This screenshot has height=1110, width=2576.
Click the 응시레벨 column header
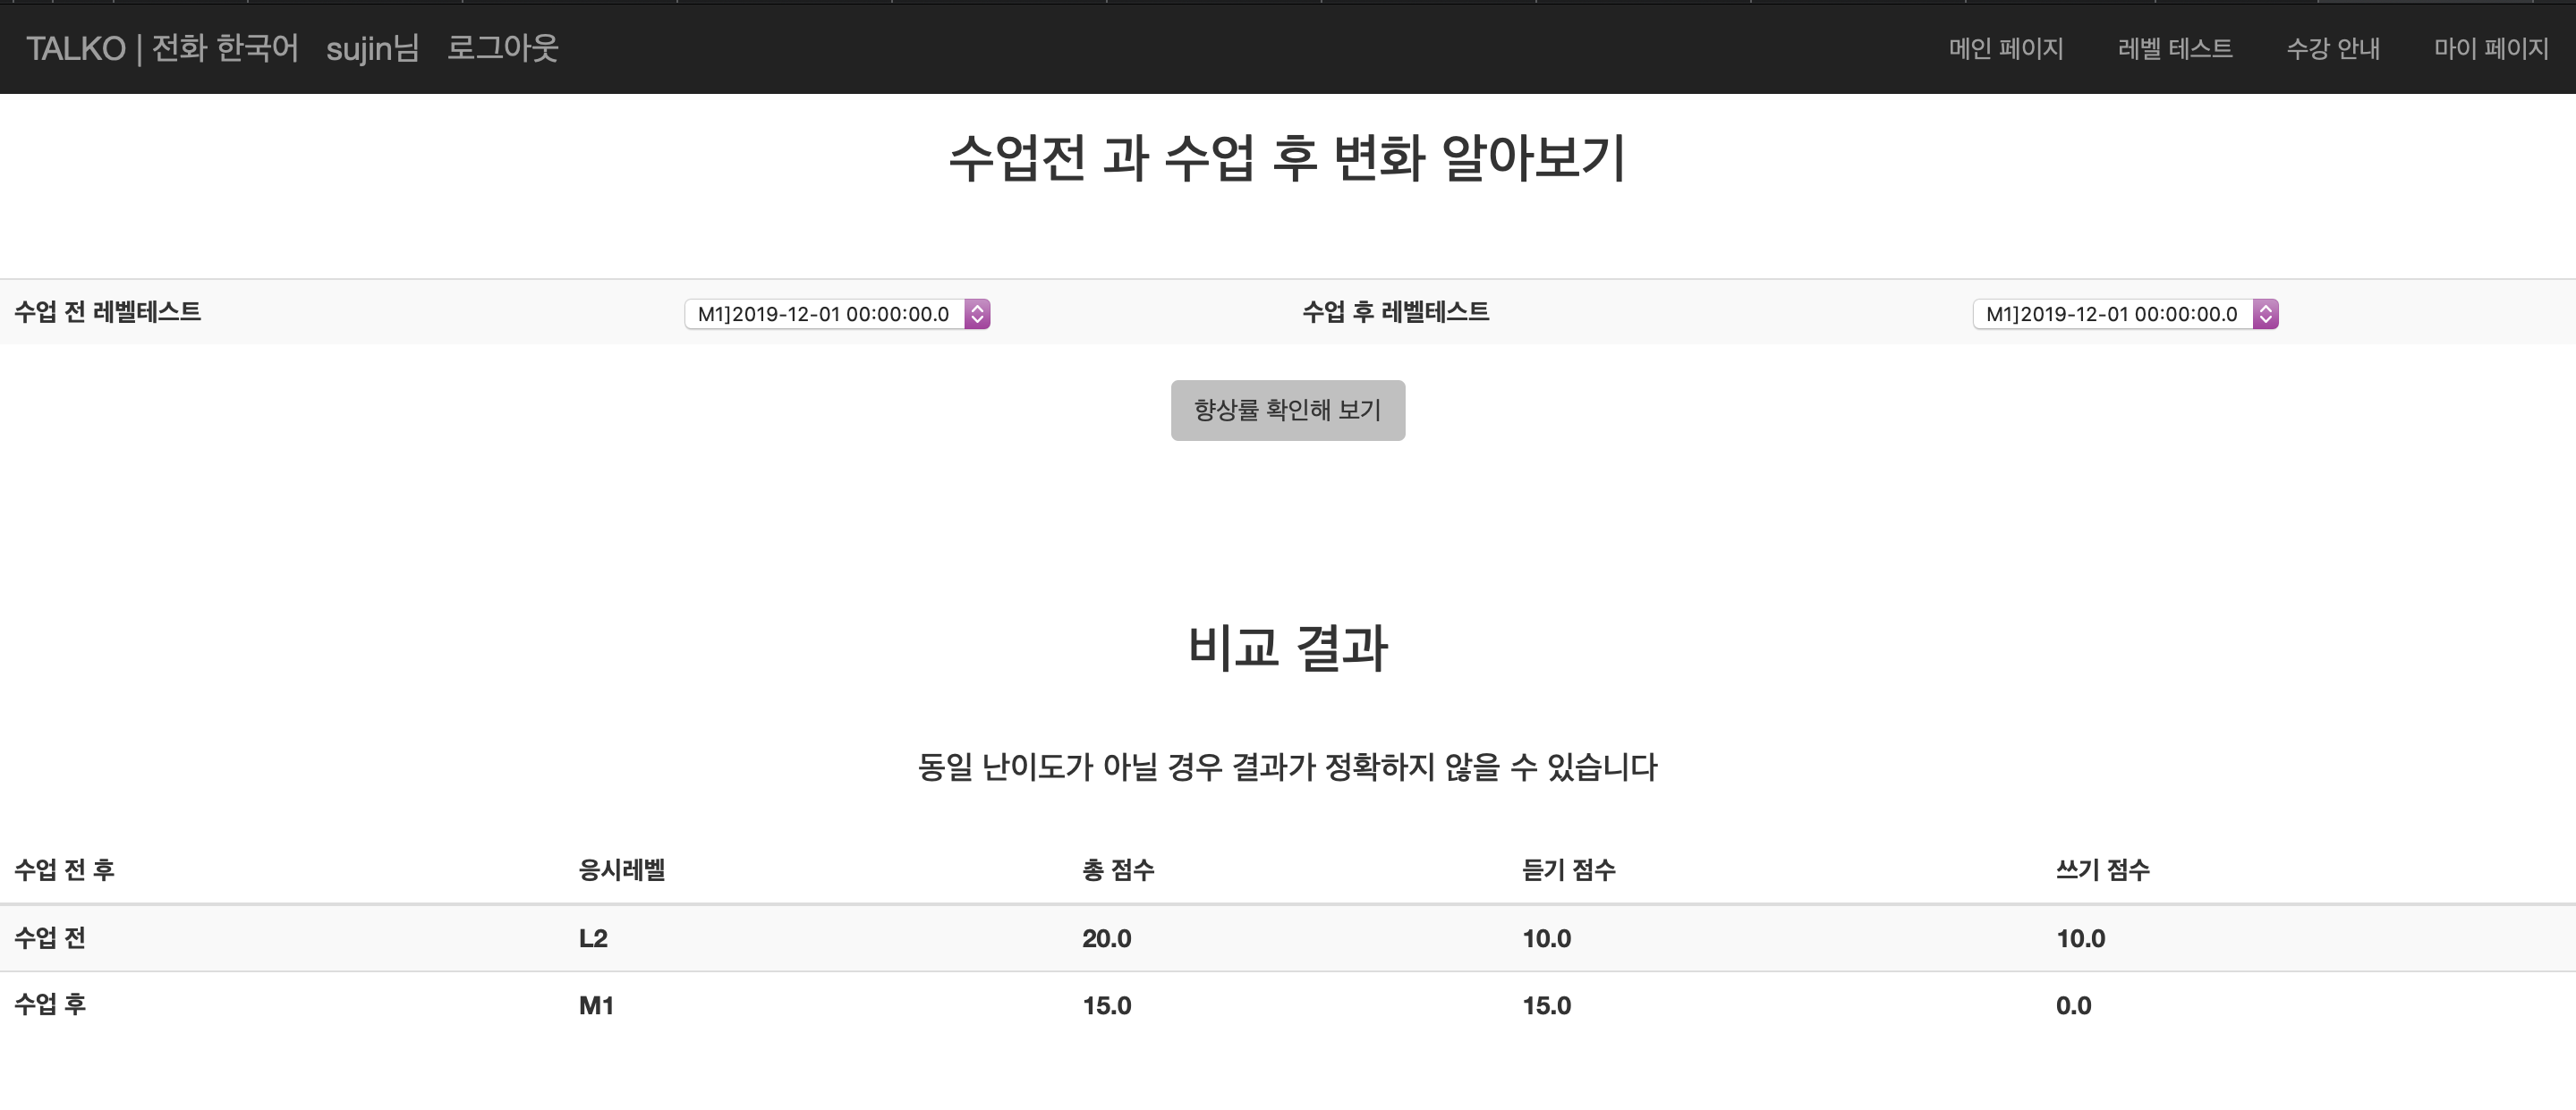coord(622,870)
